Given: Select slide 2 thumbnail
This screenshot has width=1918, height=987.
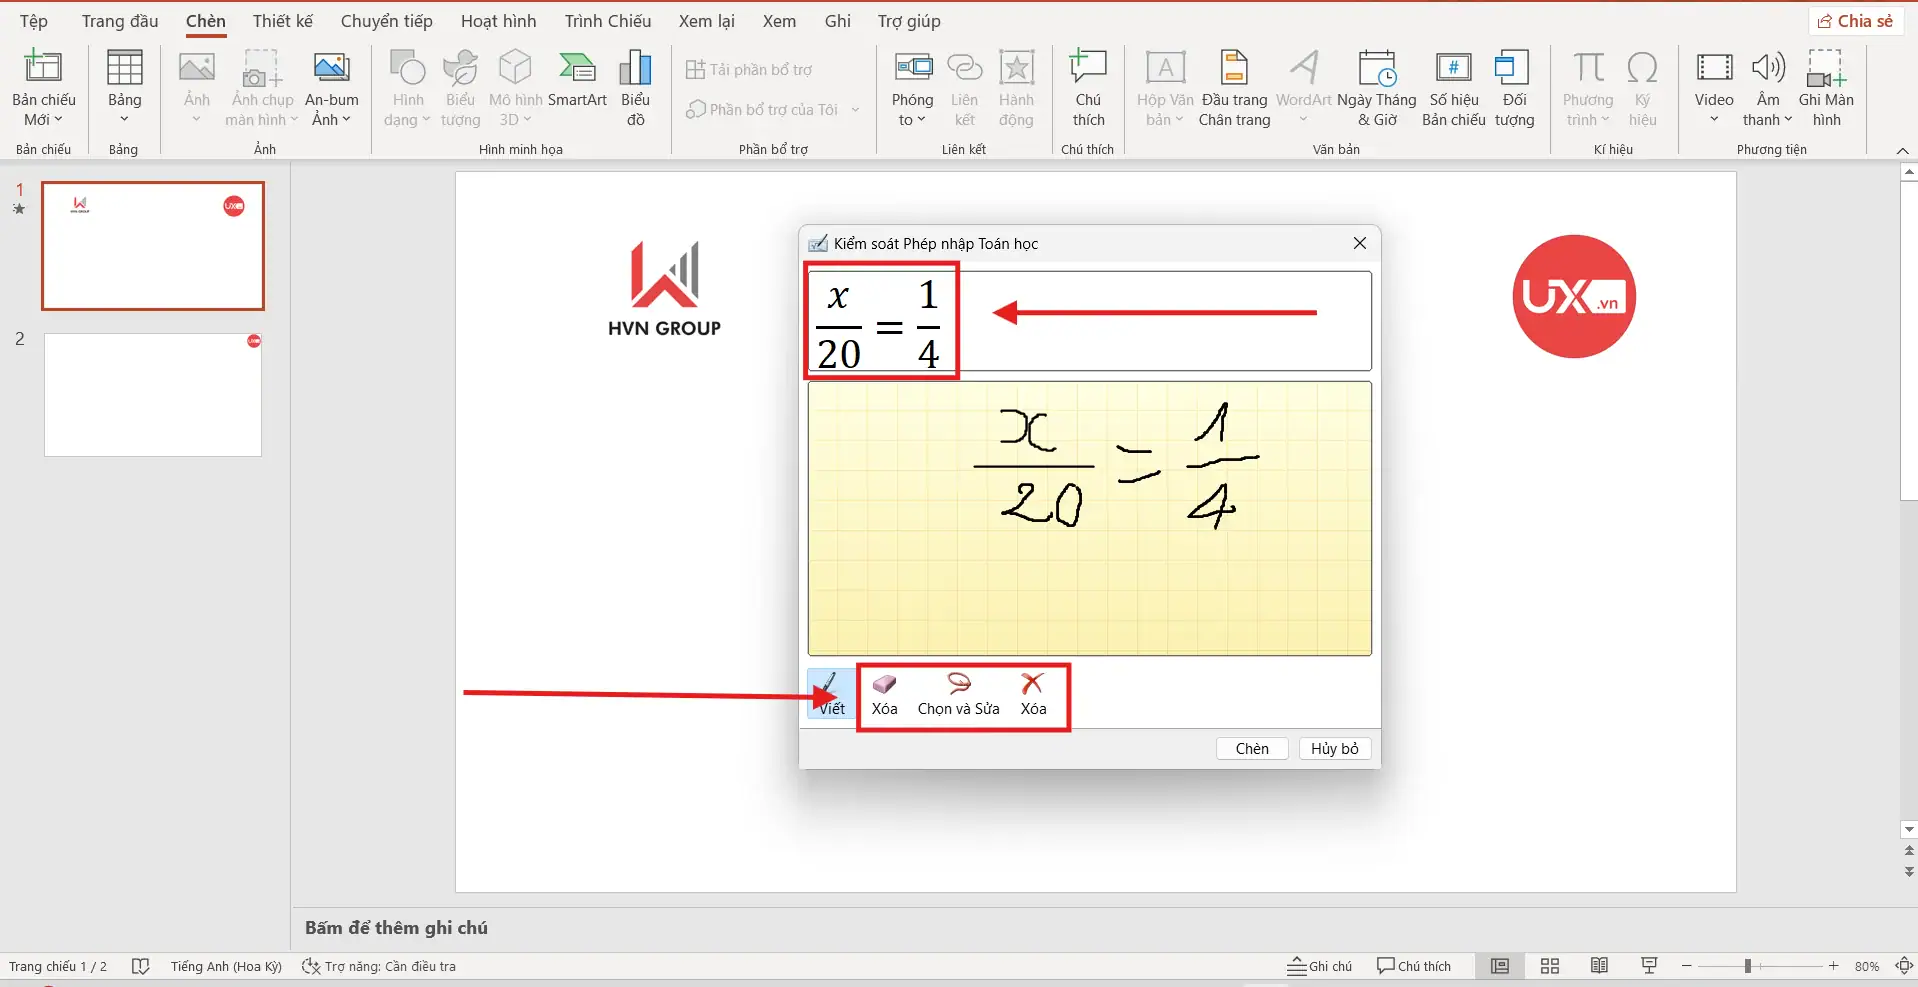Looking at the screenshot, I should [151, 394].
